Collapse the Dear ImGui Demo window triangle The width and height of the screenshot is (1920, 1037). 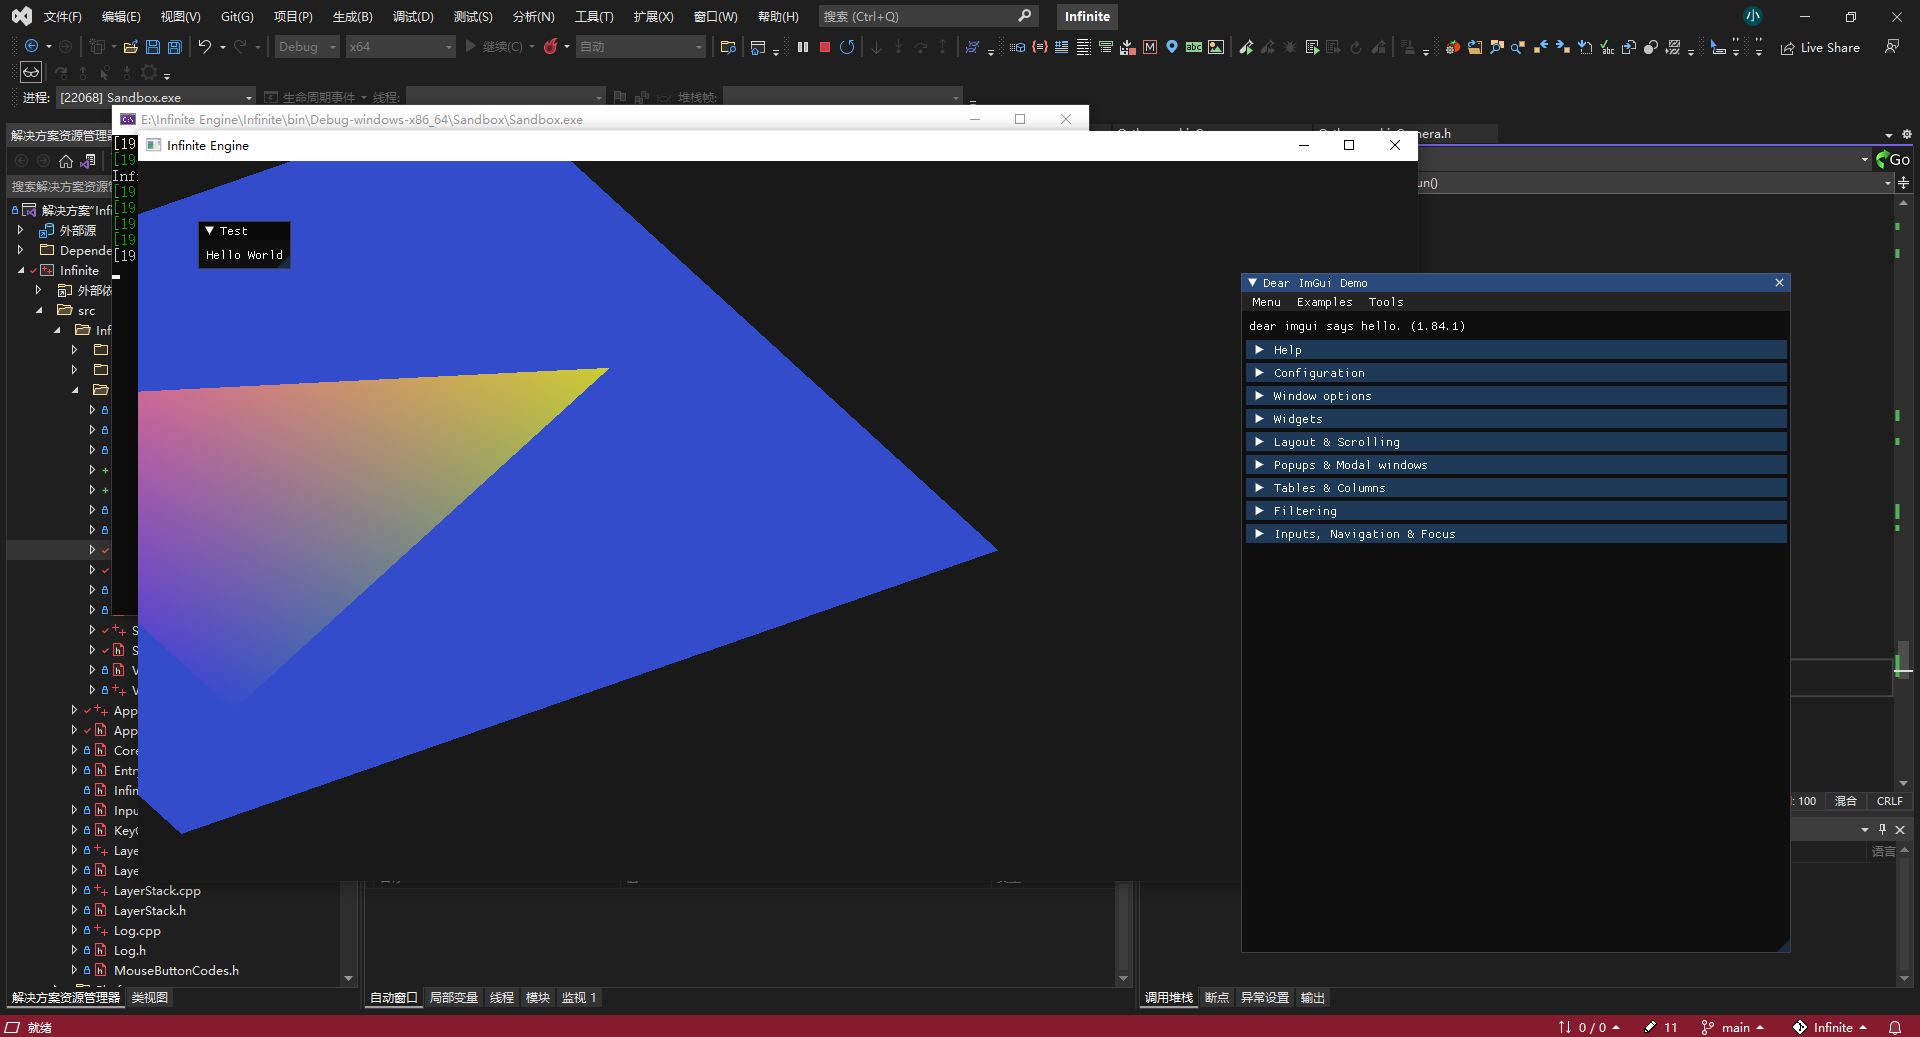tap(1253, 283)
